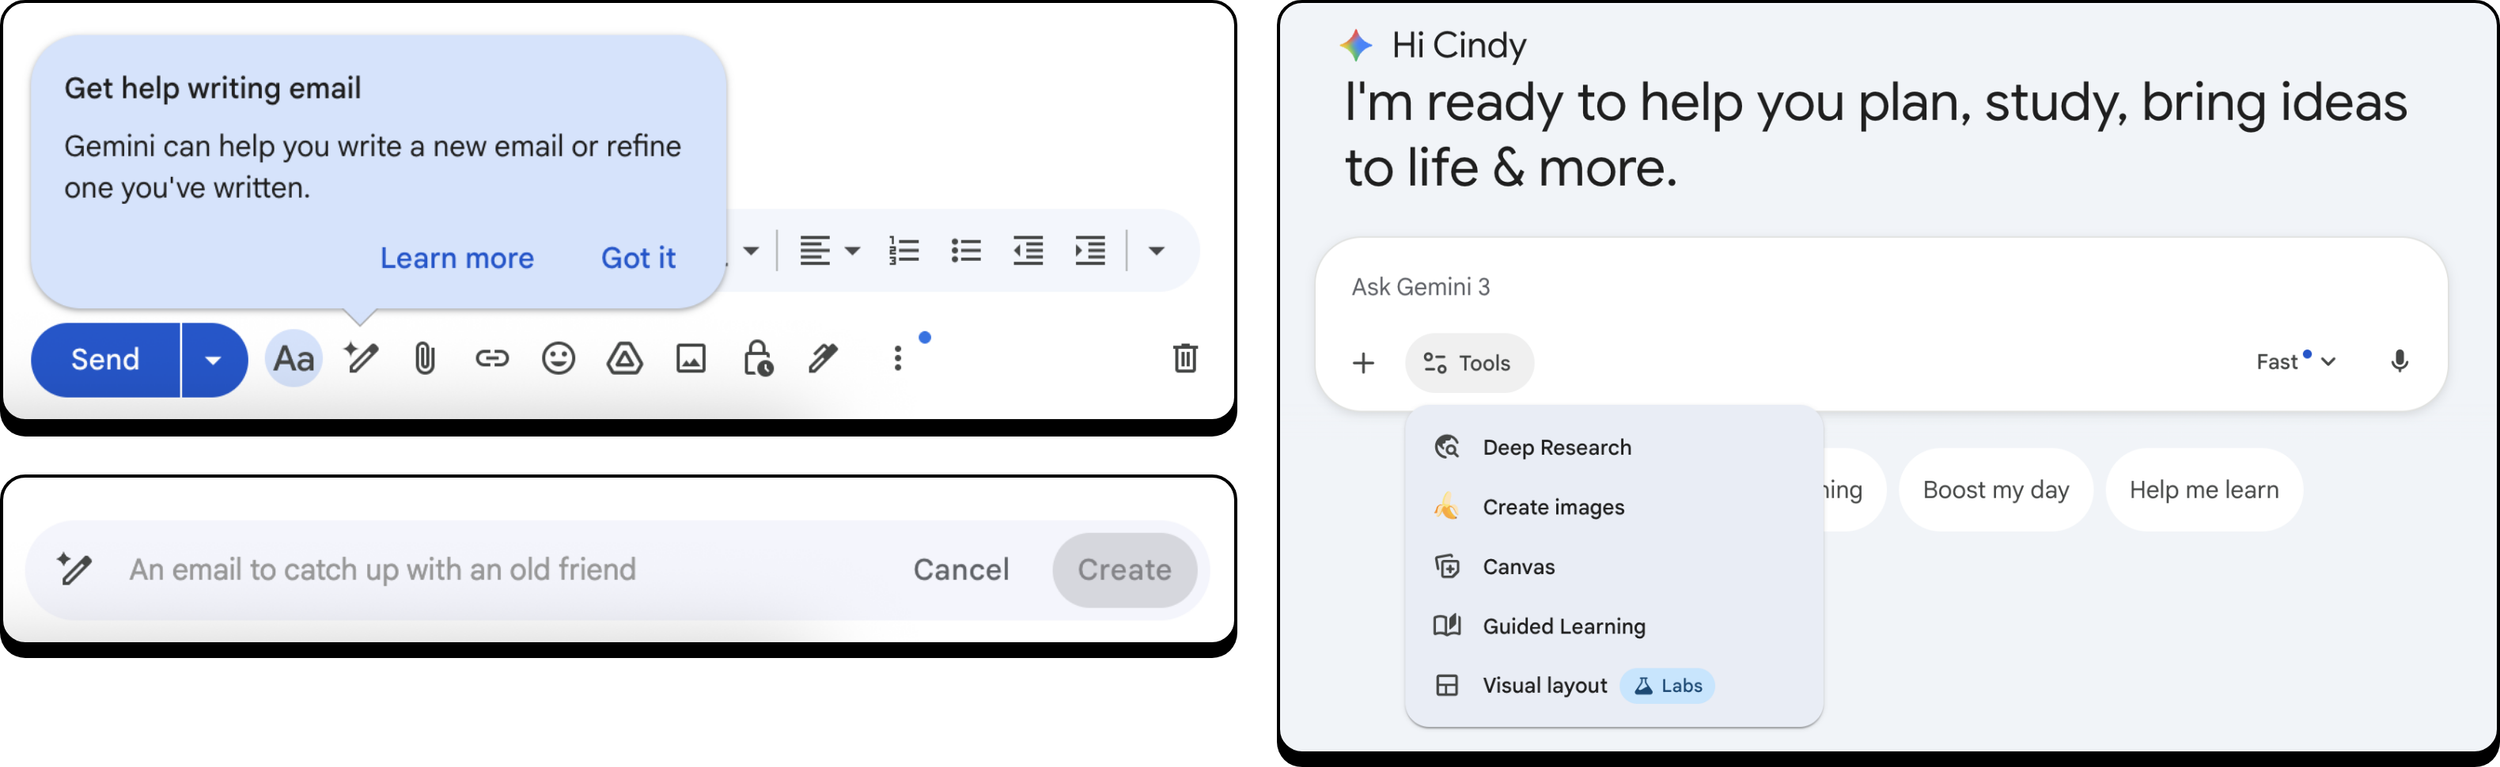Click the Help me write pencil icon in the compose toolbar

[361, 358]
